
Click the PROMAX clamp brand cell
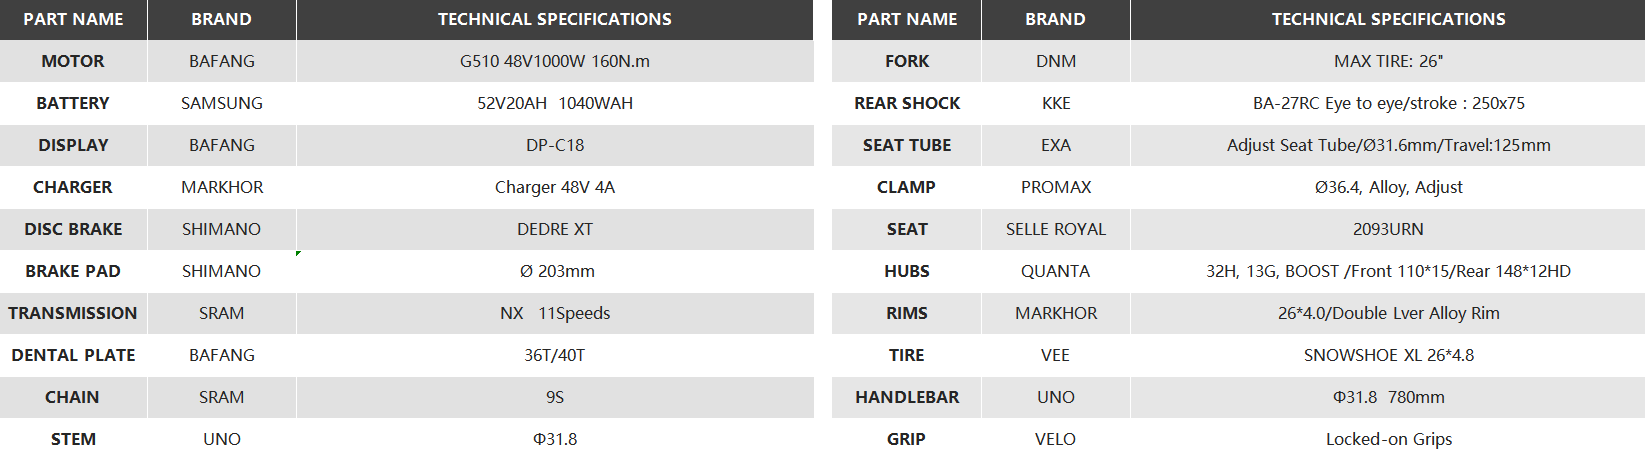point(1055,187)
